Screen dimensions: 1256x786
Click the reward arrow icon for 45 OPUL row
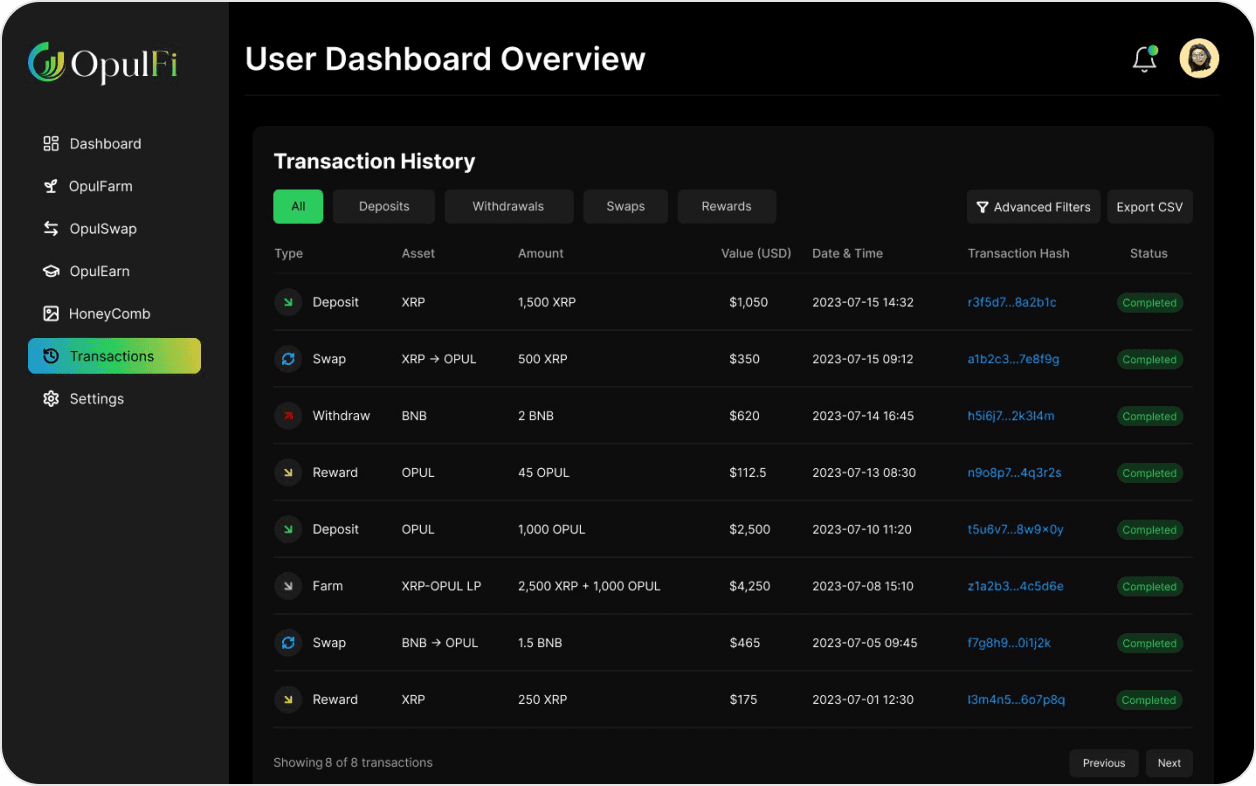(x=288, y=473)
